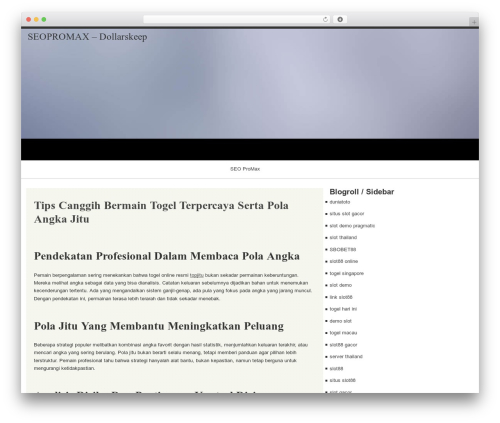Maximize the window with green button
500x423 pixels.
44,19
